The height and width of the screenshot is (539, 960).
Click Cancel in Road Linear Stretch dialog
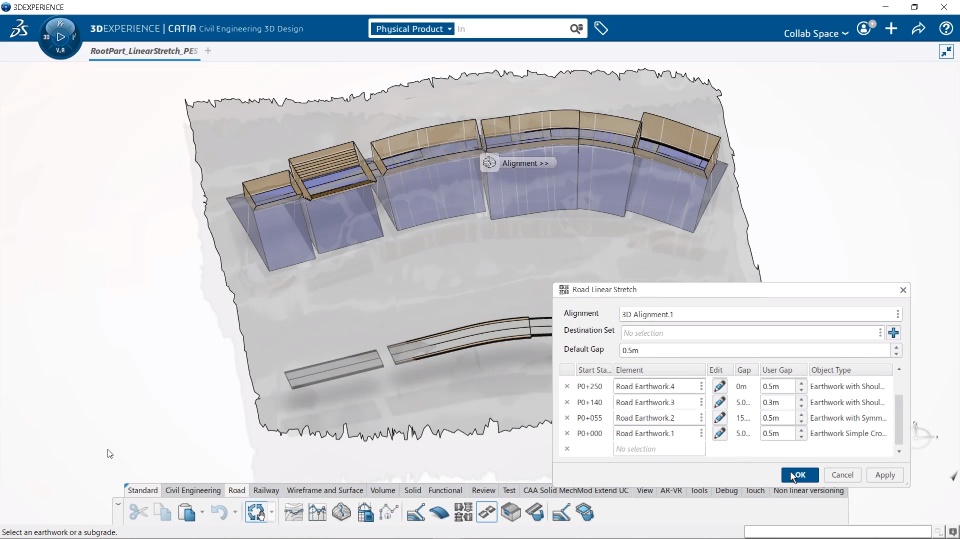click(842, 475)
